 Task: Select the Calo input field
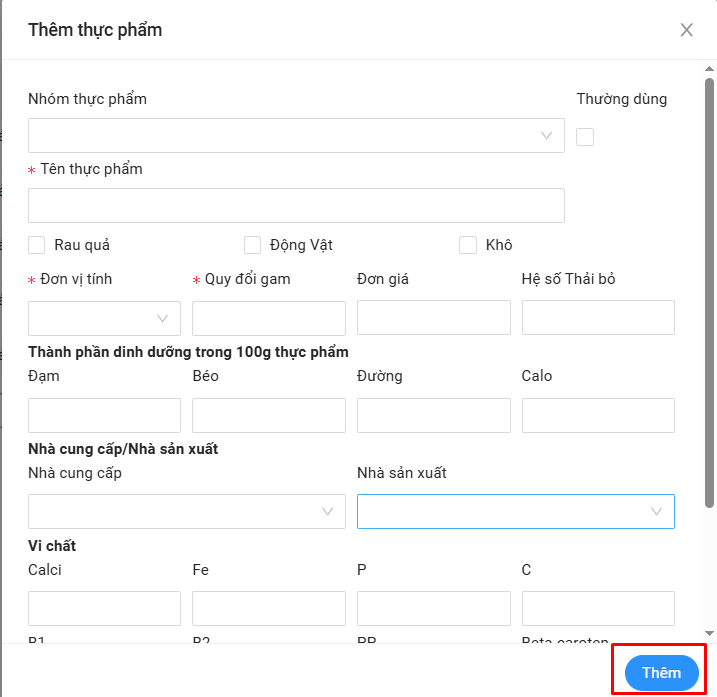tap(598, 415)
